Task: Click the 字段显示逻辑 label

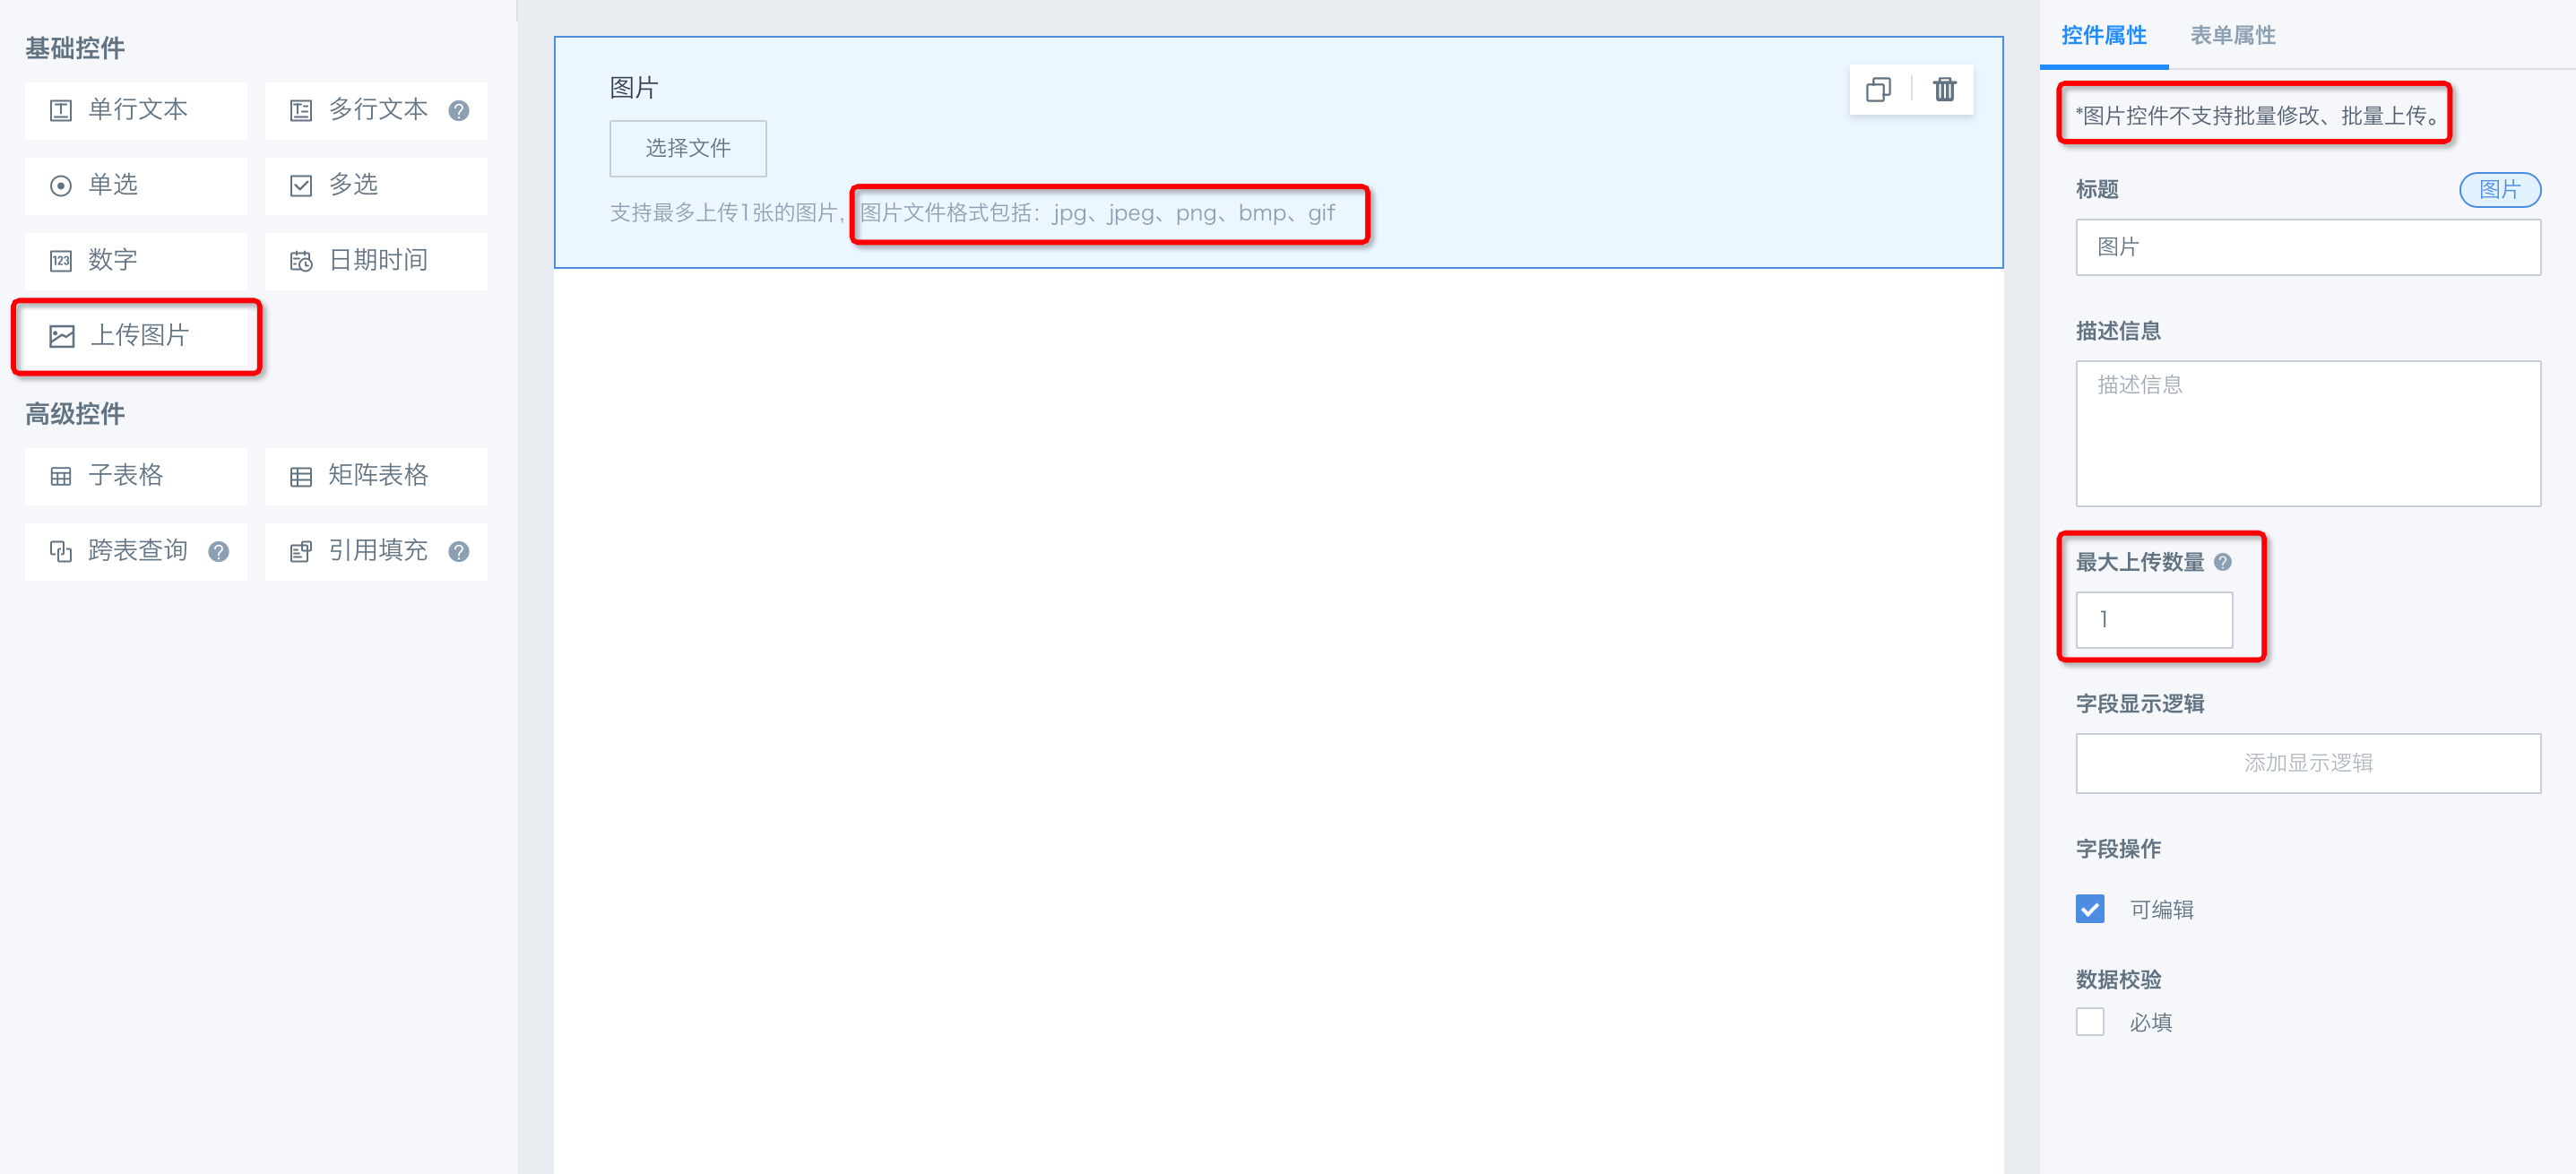Action: click(x=2140, y=704)
